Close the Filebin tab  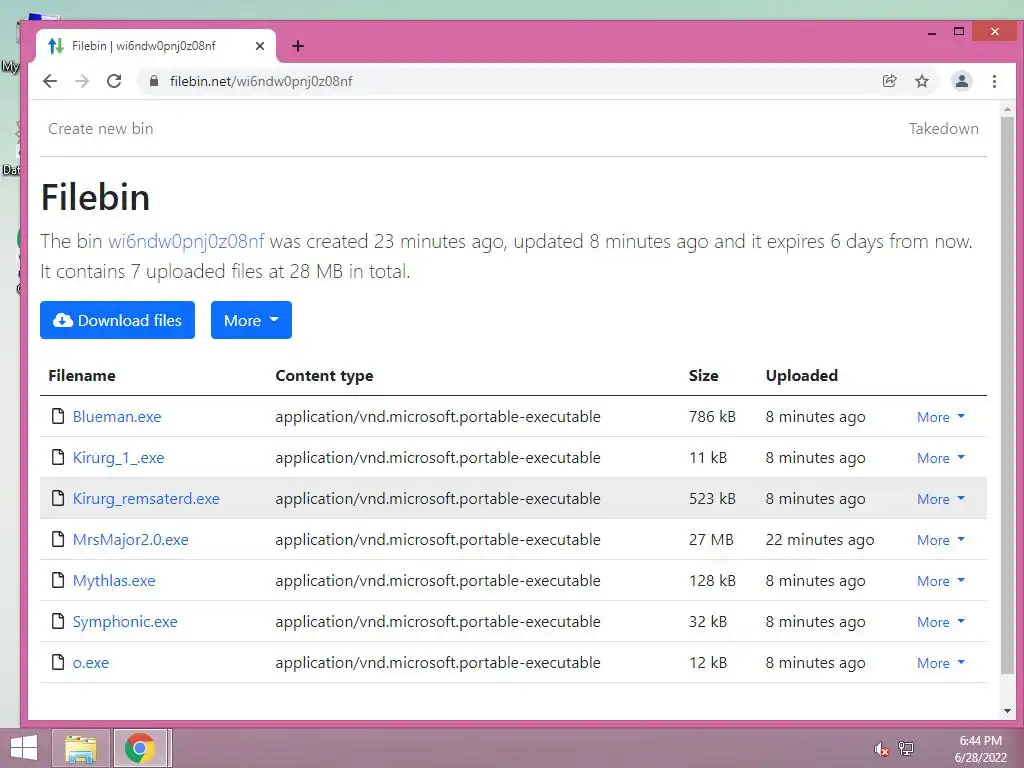click(260, 46)
